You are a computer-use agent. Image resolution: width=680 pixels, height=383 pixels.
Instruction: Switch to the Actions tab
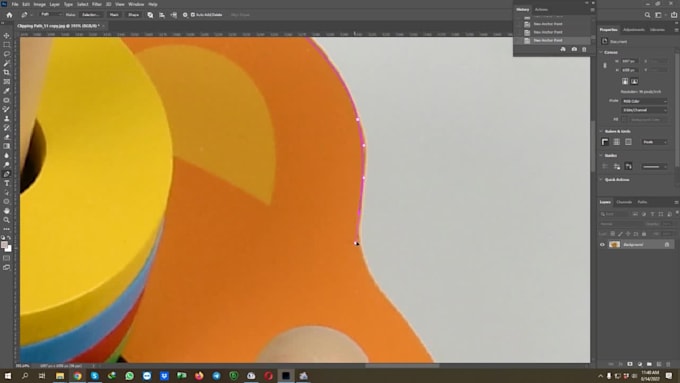(x=541, y=10)
